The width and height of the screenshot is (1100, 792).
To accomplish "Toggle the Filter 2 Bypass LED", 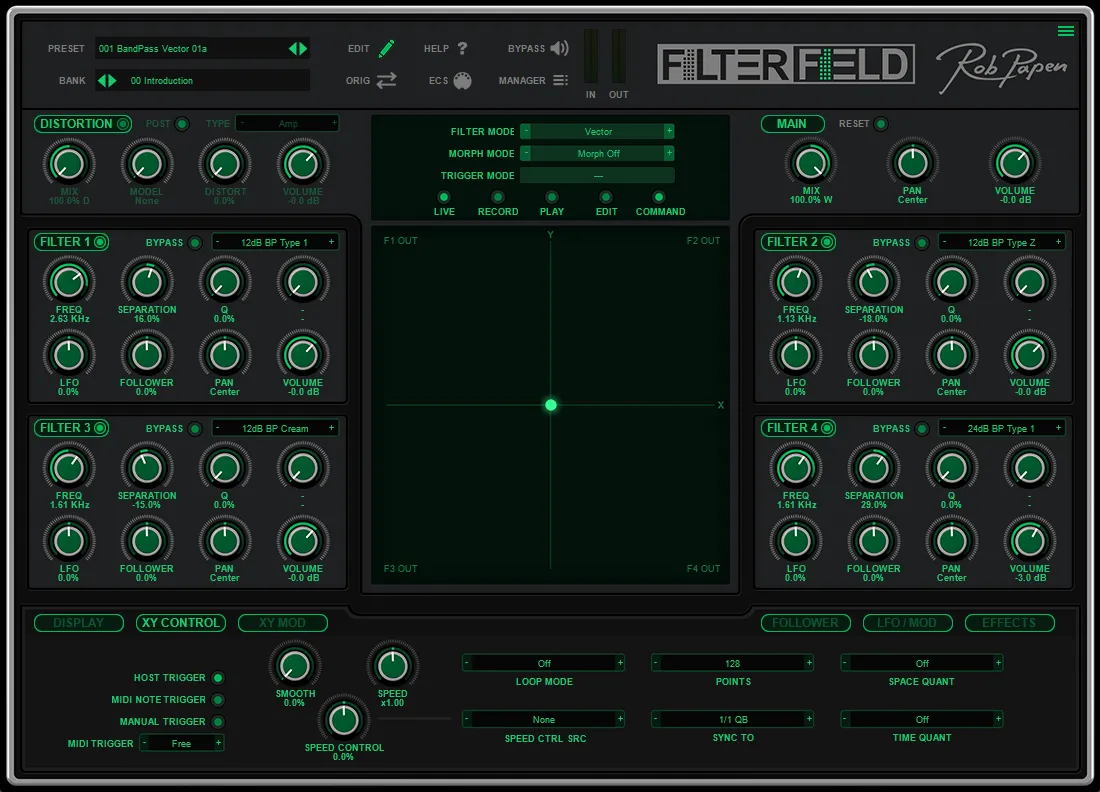I will [x=922, y=243].
